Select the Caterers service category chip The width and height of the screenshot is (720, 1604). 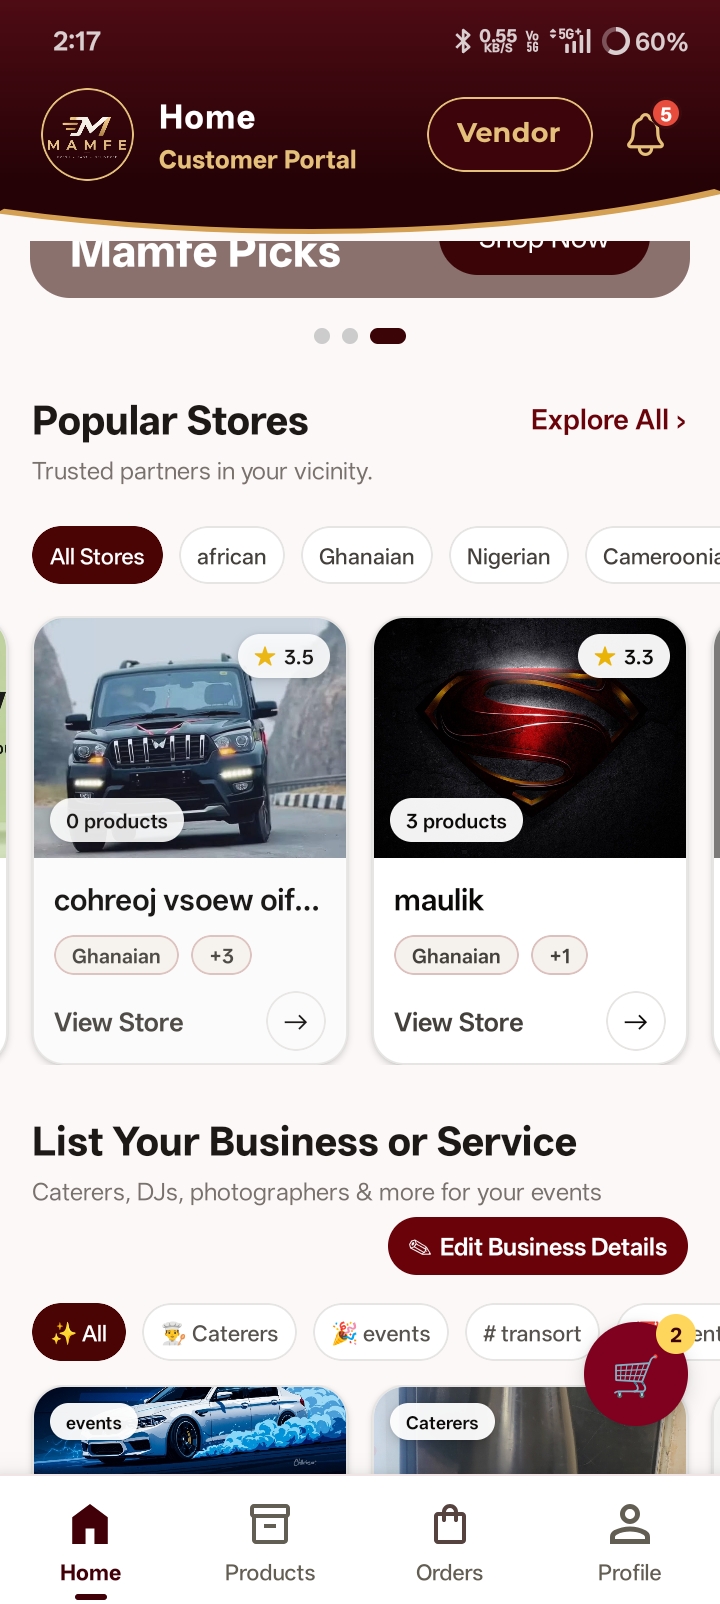[x=220, y=1333]
